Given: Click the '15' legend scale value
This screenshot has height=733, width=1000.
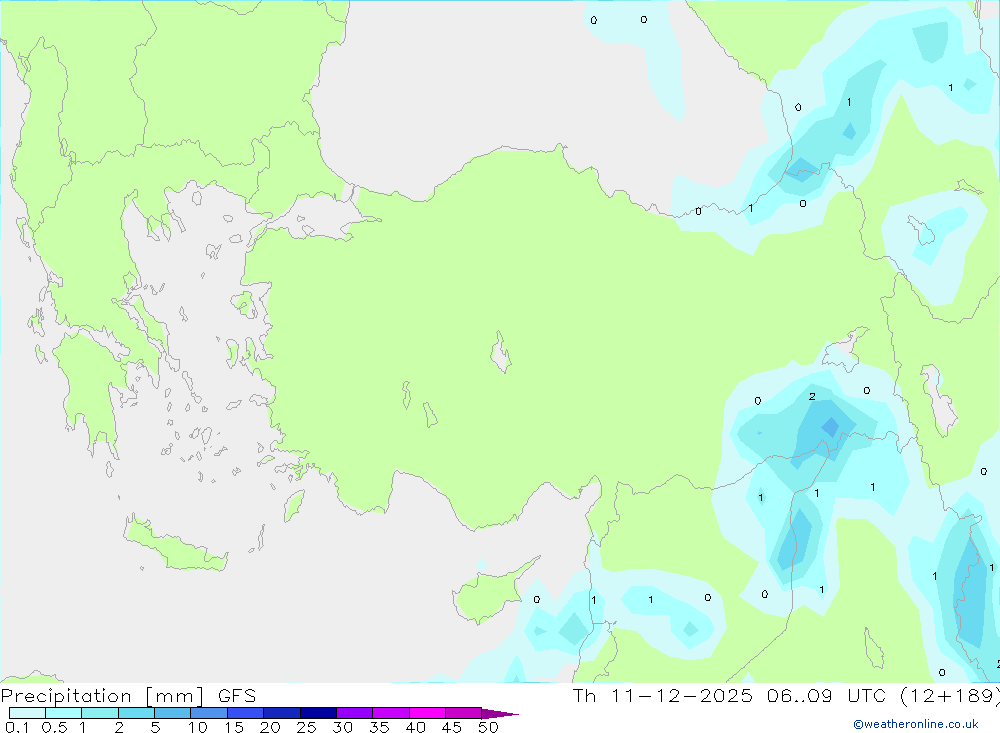Looking at the screenshot, I should pyautogui.click(x=234, y=727).
